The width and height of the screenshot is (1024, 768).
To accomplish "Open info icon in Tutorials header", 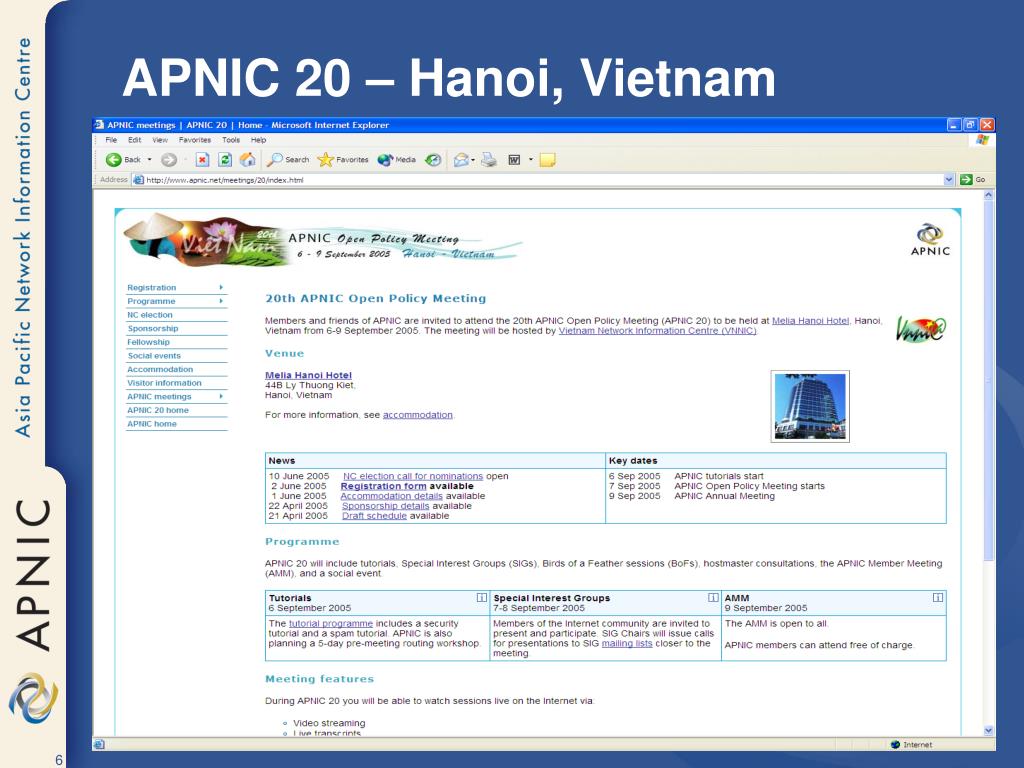I will coord(481,598).
